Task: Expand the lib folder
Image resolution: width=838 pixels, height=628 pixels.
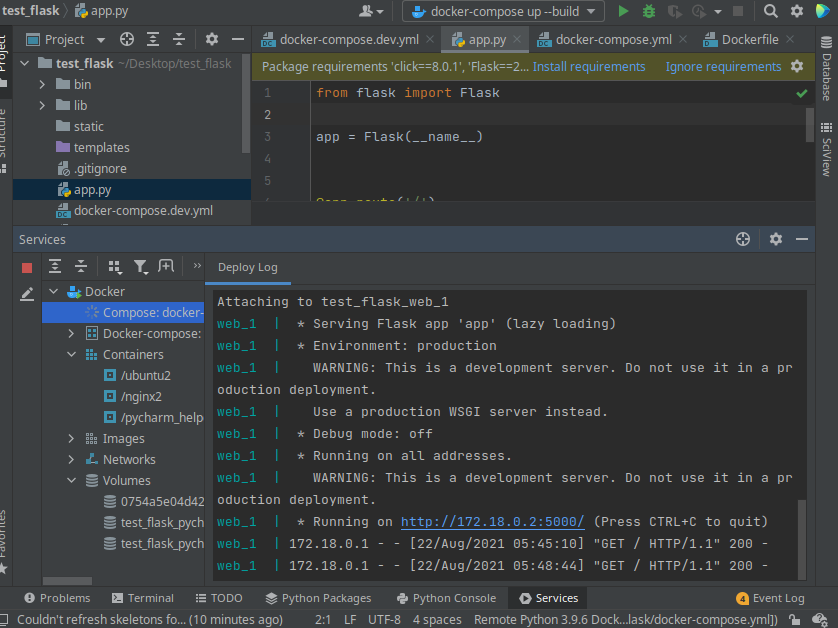Action: pos(42,106)
